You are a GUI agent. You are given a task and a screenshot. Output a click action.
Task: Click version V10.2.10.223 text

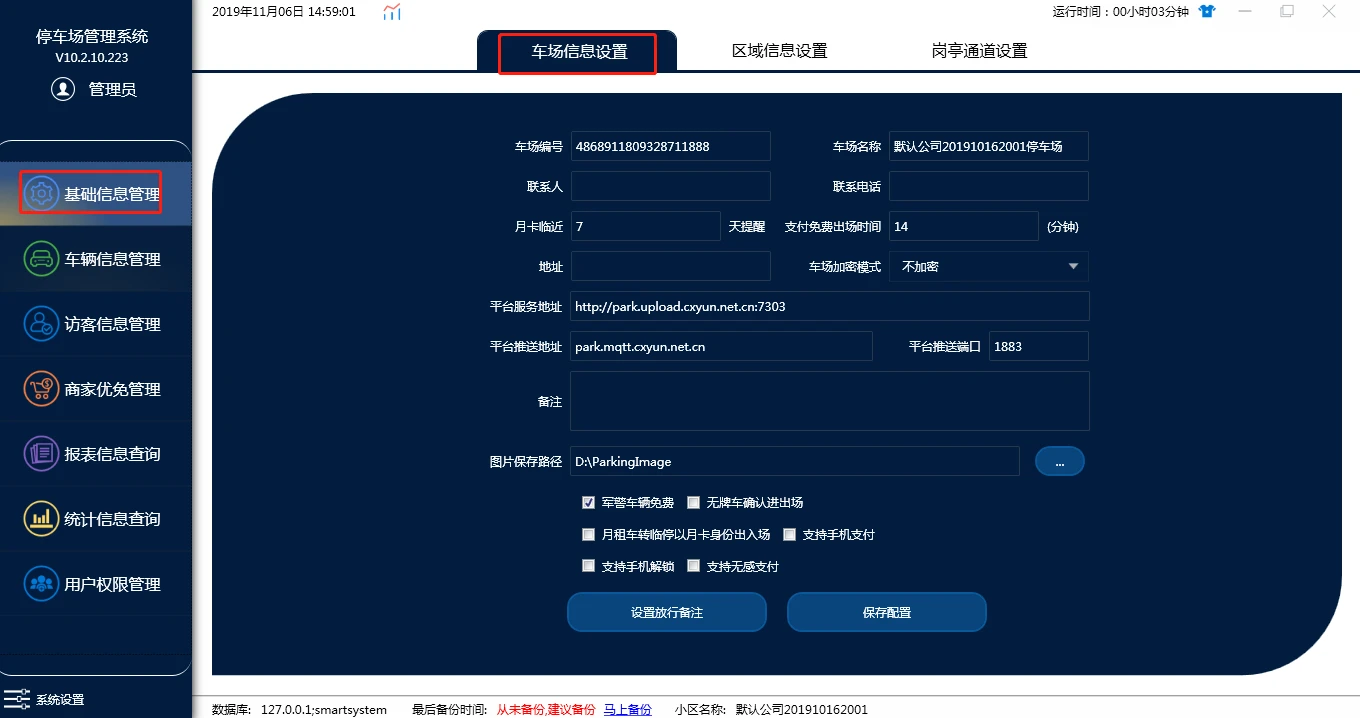92,58
